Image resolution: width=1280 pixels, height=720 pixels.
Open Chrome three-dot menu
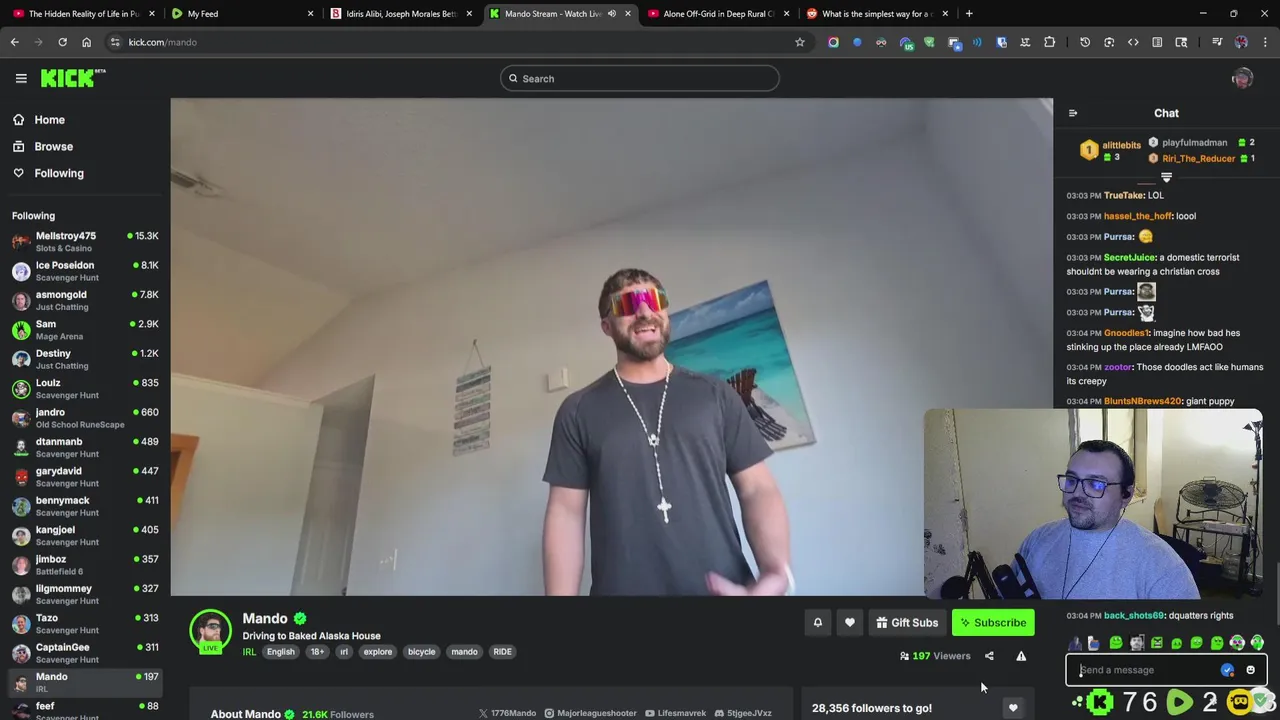(x=1265, y=42)
